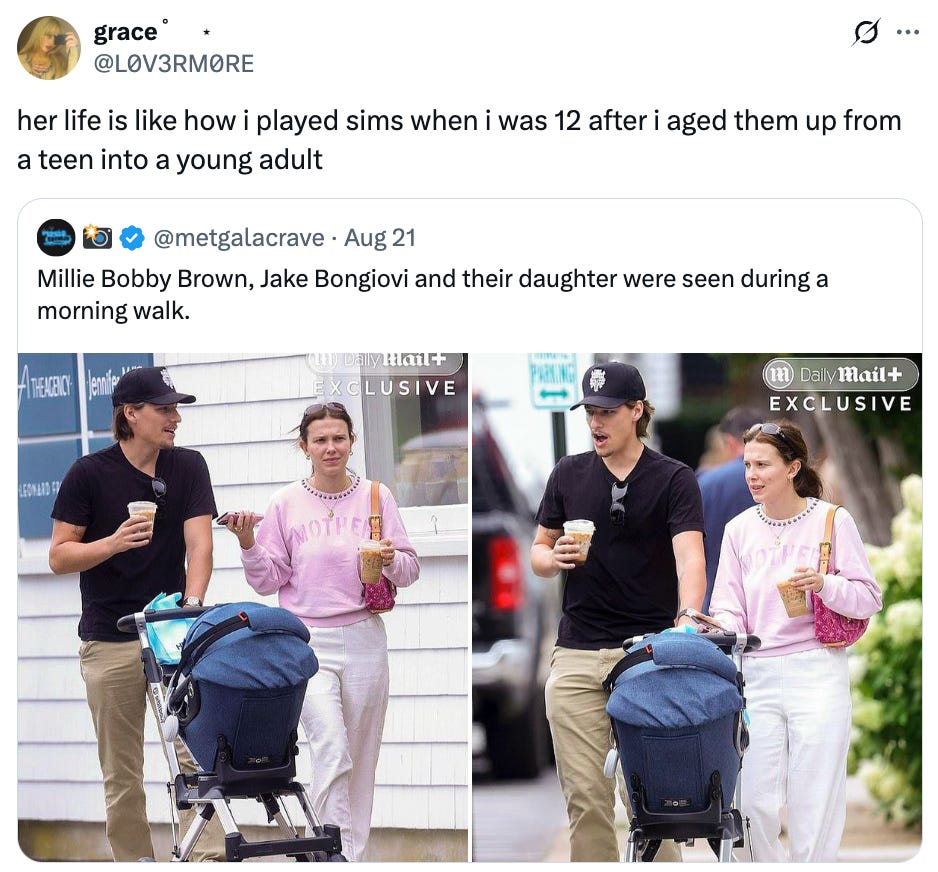
Task: Open grace's profile picture avatar
Action: point(49,48)
